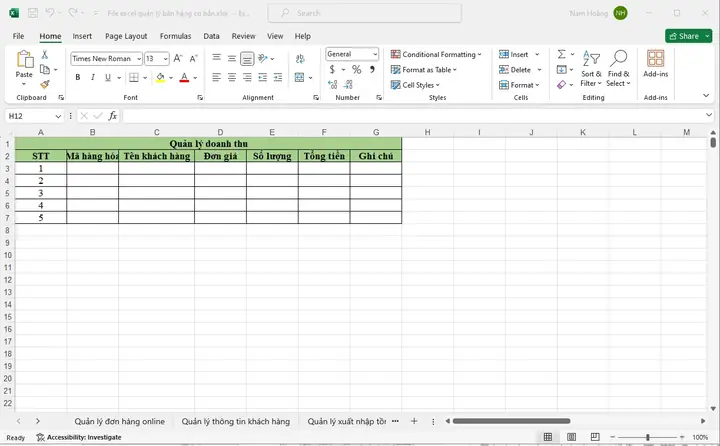
Task: Open Times New Roman font dropdown
Action: coord(139,59)
